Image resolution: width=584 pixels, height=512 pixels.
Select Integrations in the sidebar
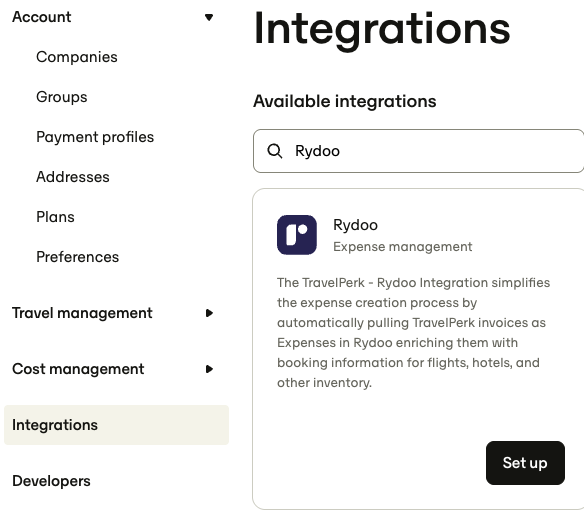(x=116, y=425)
